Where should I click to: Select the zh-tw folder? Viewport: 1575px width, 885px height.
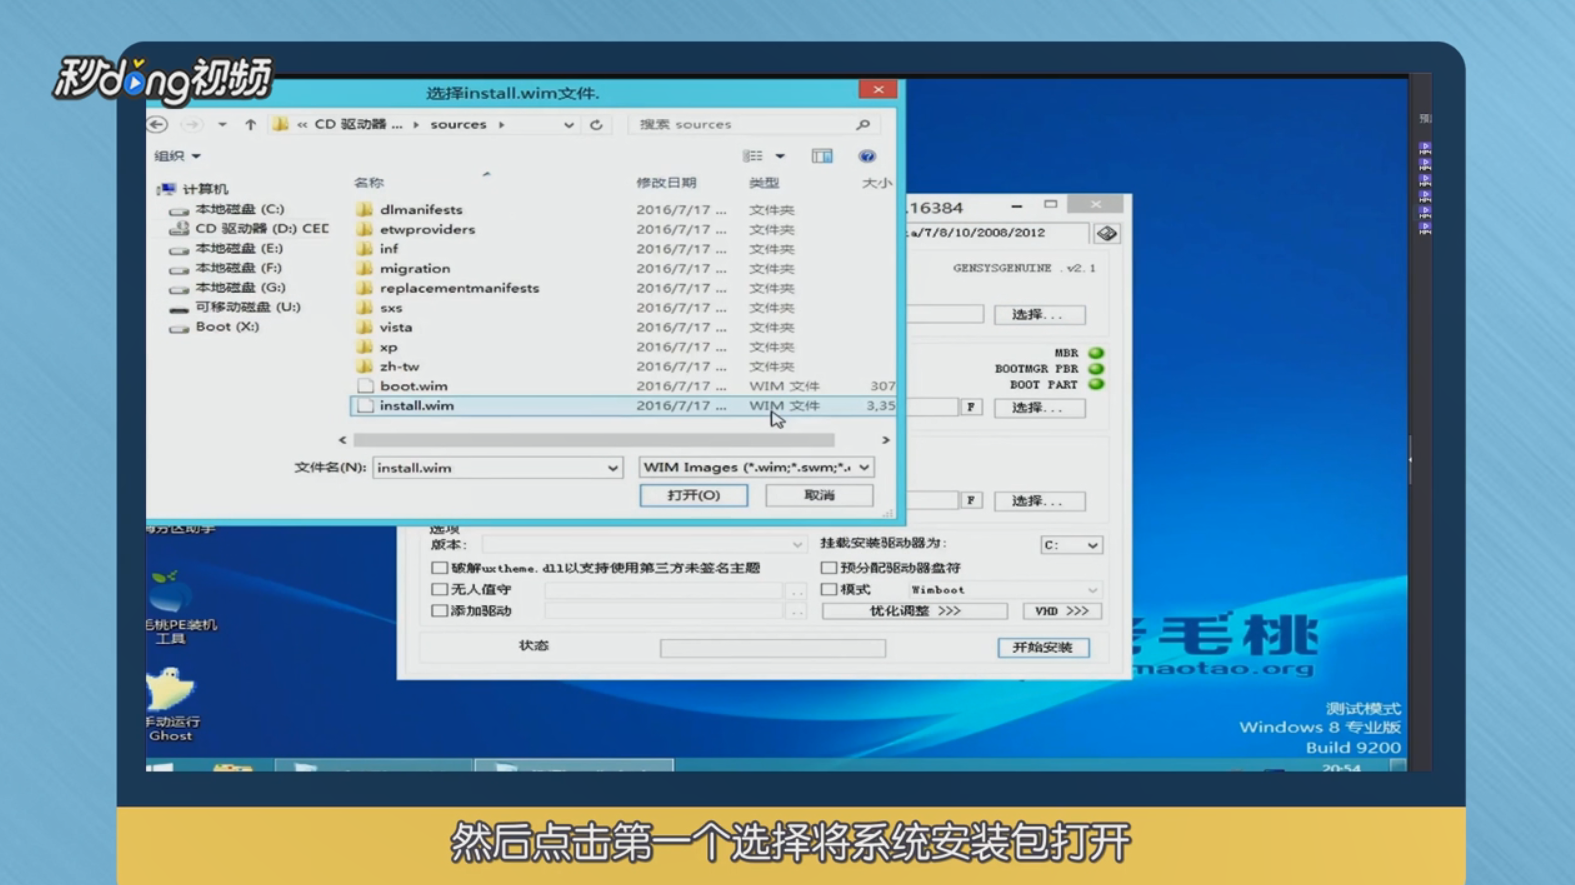399,366
